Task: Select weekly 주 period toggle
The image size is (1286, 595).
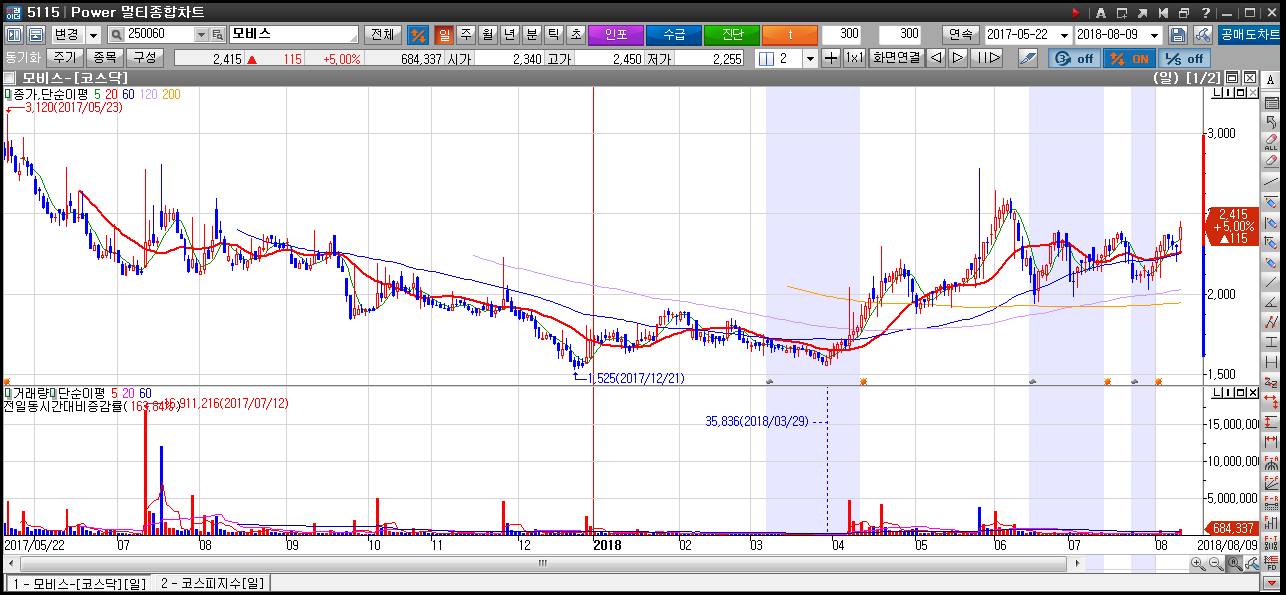Action: coord(466,34)
